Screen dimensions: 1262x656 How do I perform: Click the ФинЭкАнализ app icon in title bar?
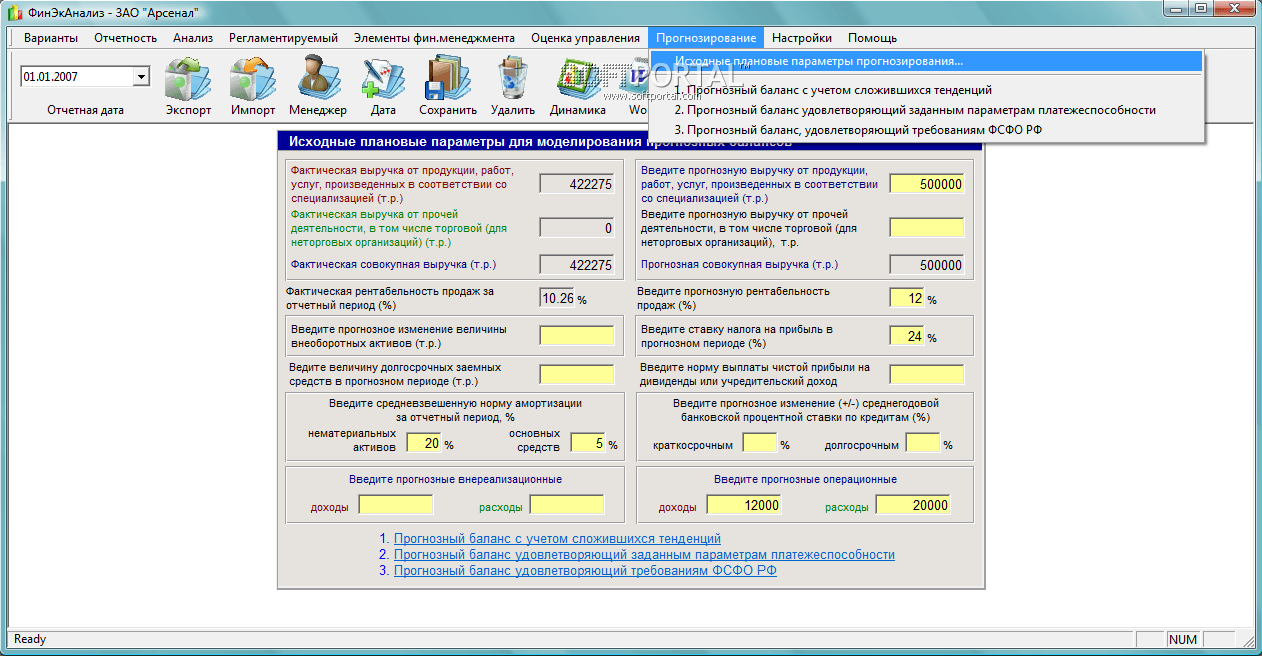pyautogui.click(x=15, y=11)
